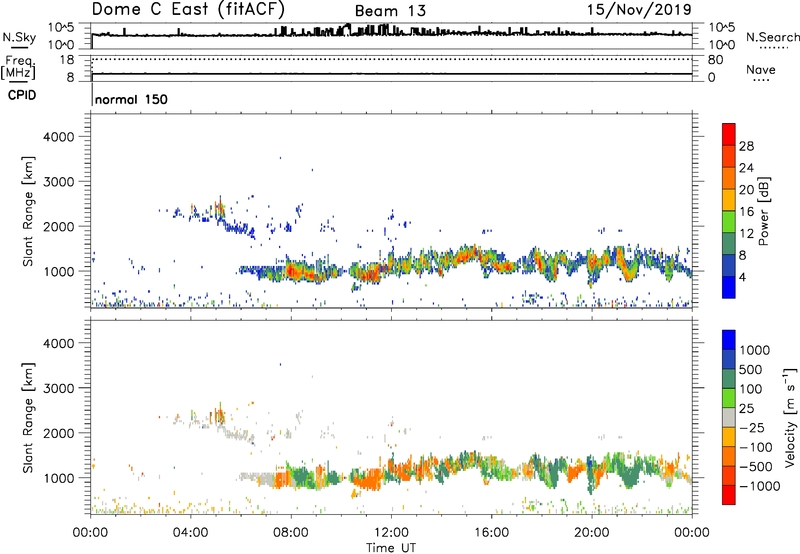Click the '16:00' time axis tick label
Screen dimensions: 800x554
pyautogui.click(x=491, y=533)
